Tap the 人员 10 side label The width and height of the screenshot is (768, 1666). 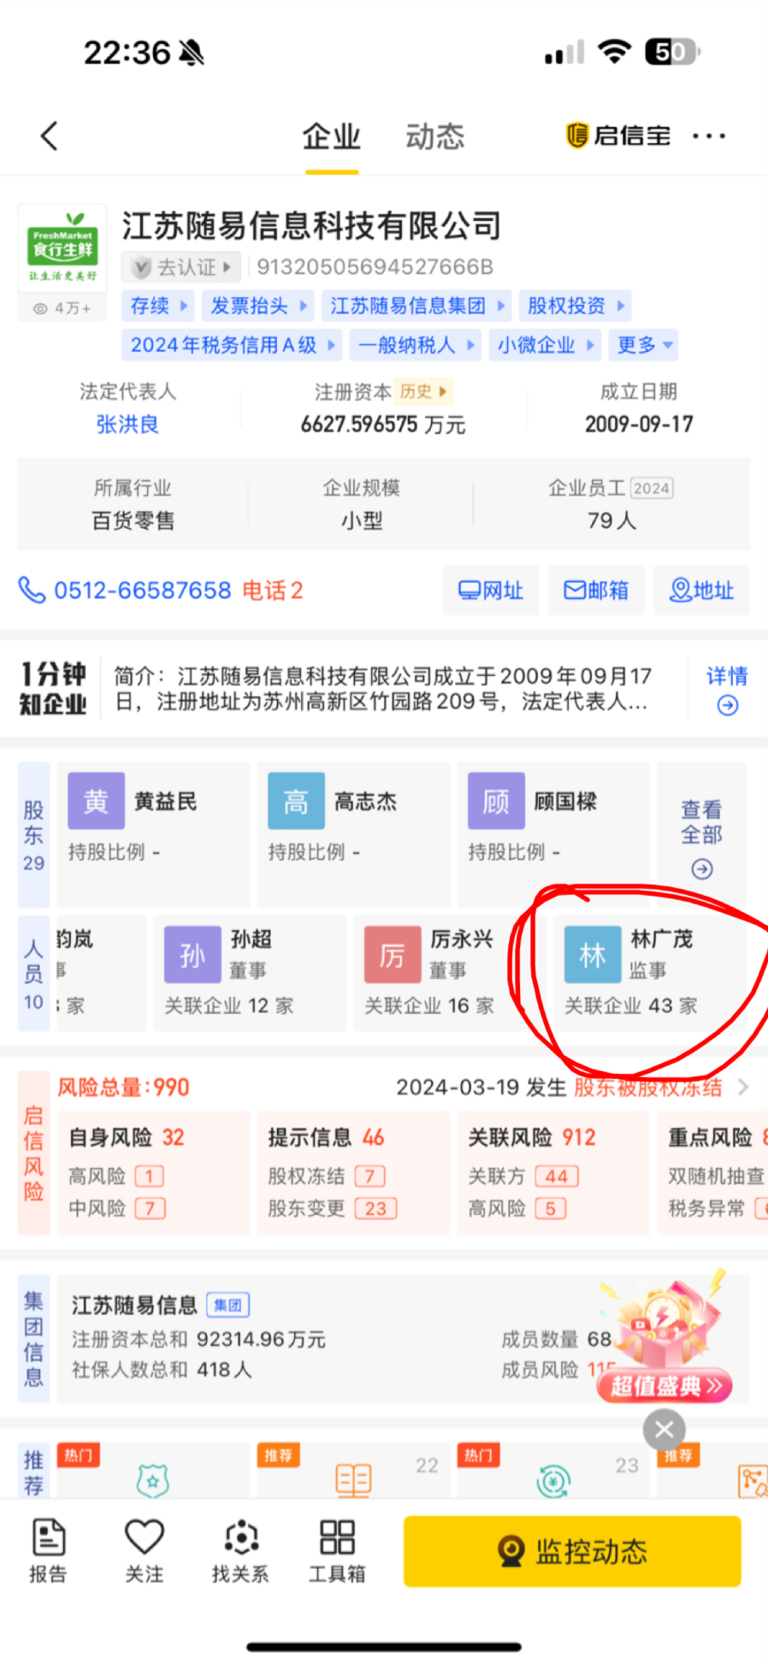34,974
